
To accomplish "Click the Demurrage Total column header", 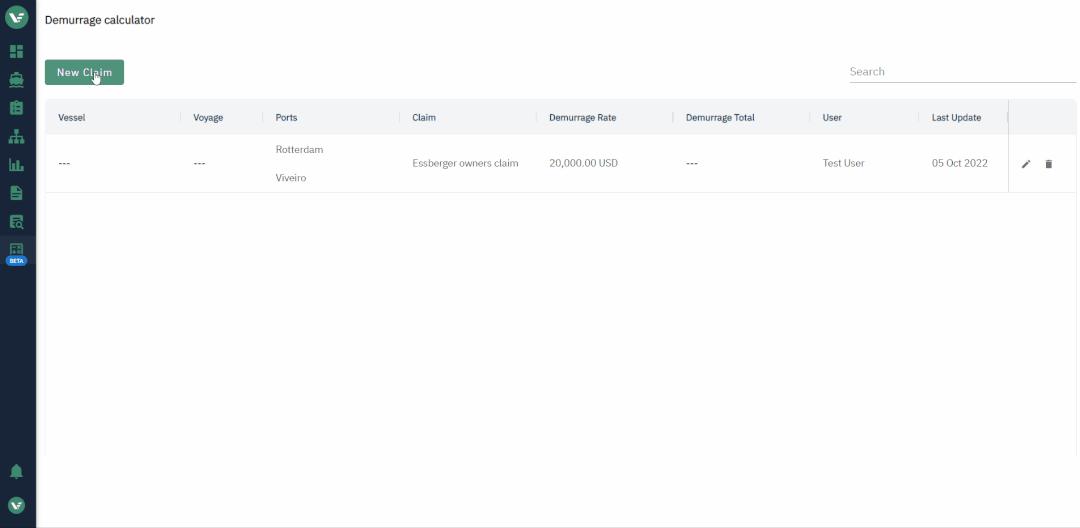I will click(720, 118).
